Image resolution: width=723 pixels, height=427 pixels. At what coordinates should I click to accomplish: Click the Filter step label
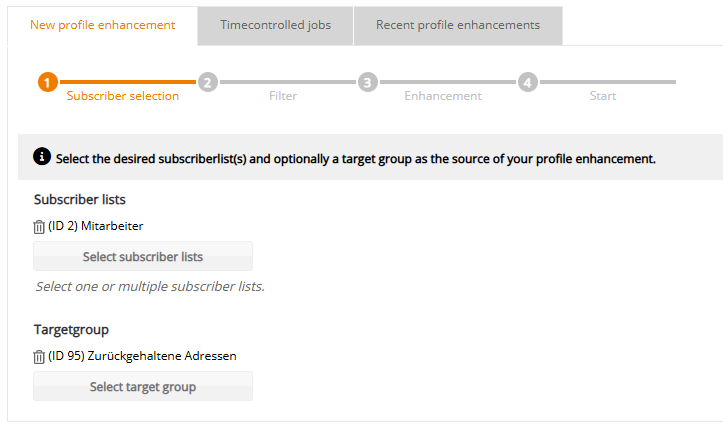283,97
